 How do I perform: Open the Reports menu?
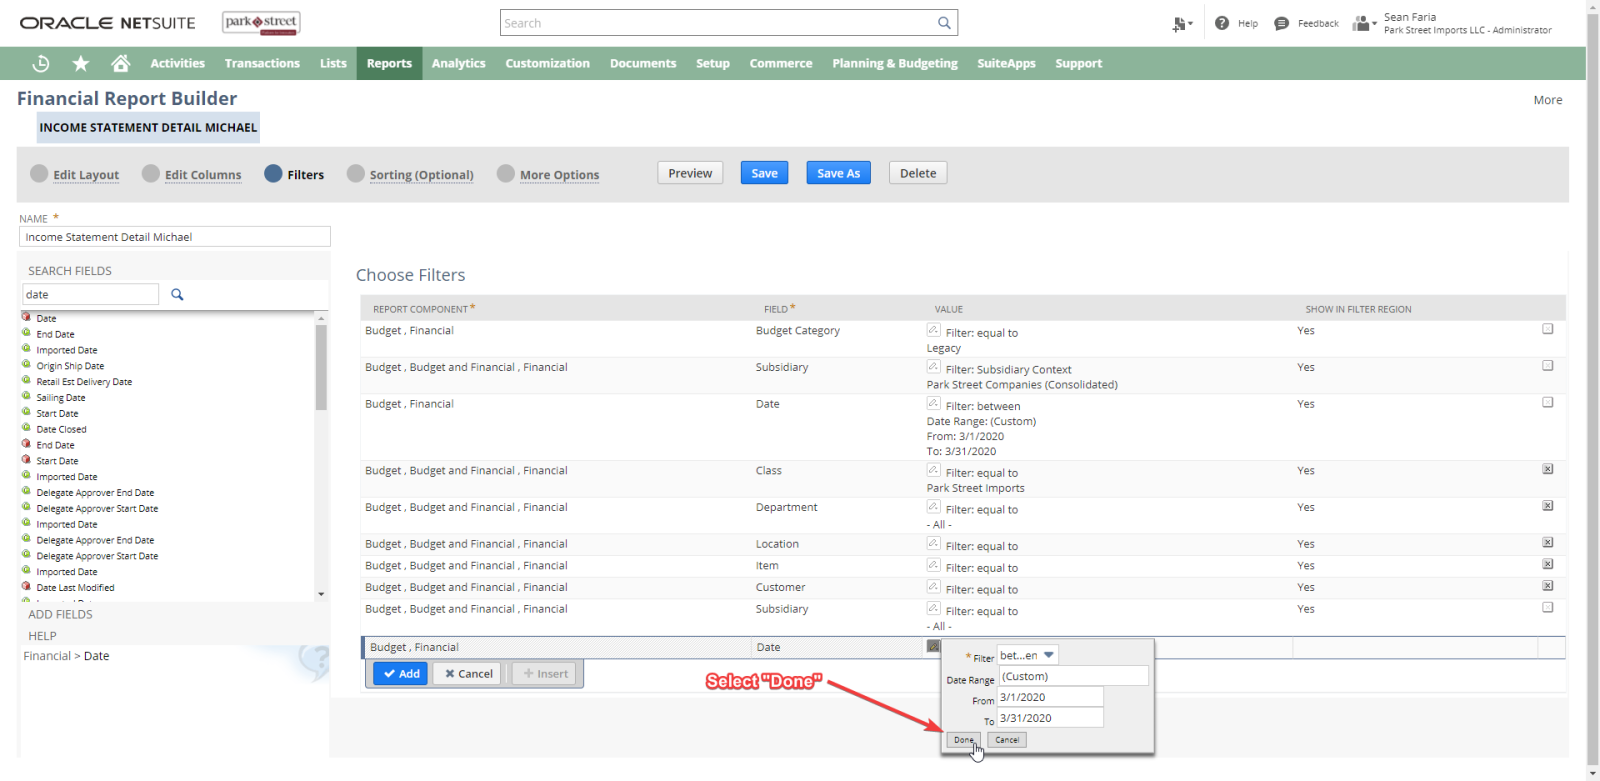(389, 63)
